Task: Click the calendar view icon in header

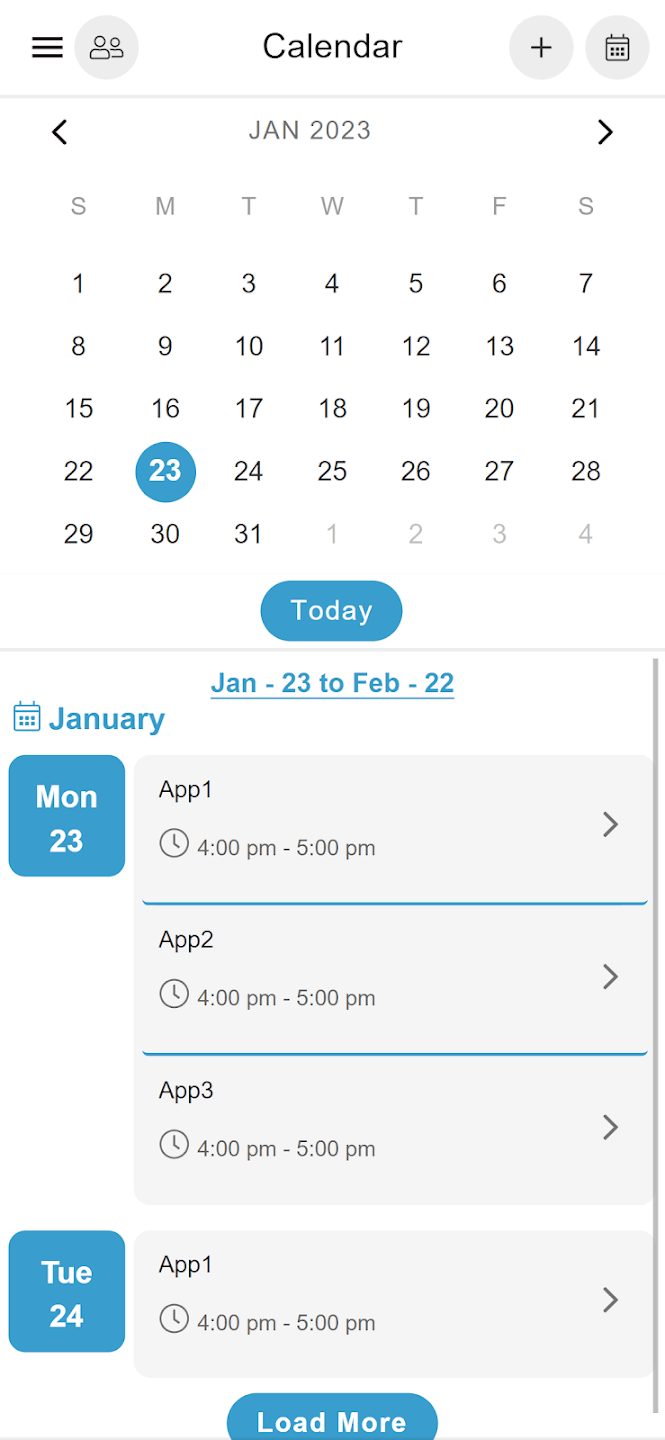Action: (x=617, y=47)
